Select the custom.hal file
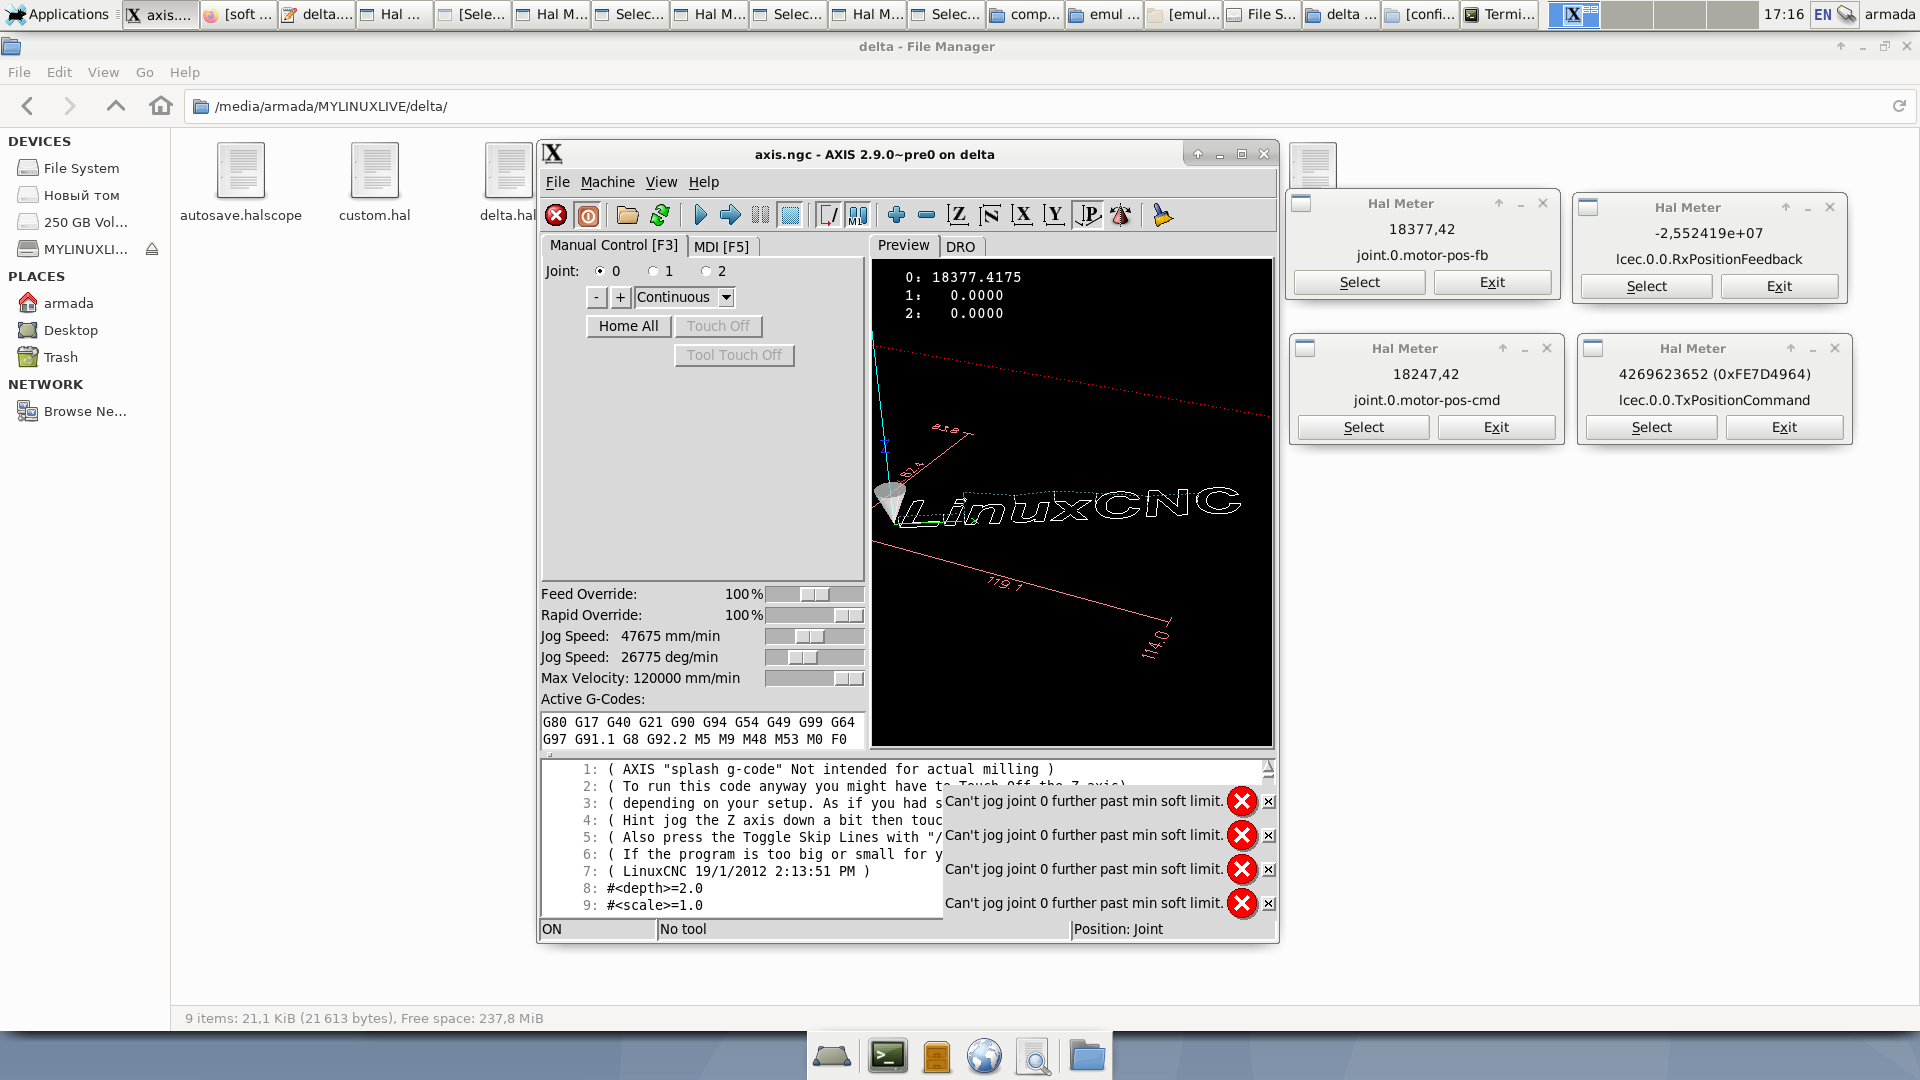 coord(374,182)
